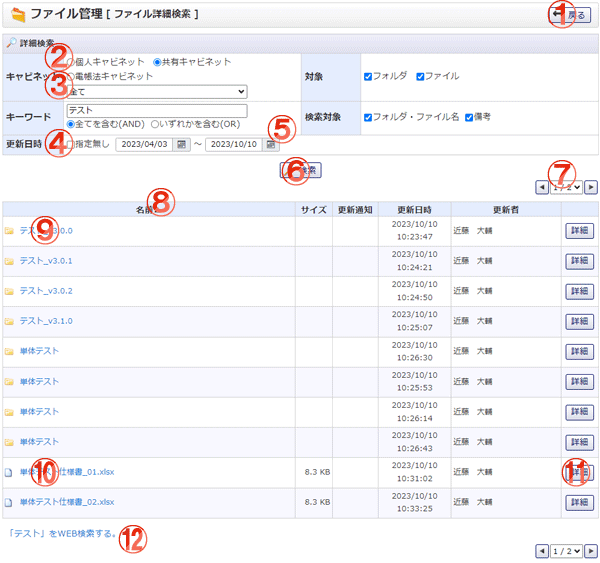The height and width of the screenshot is (563, 600).
Task: Click the 更新者 column header
Action: [506, 210]
